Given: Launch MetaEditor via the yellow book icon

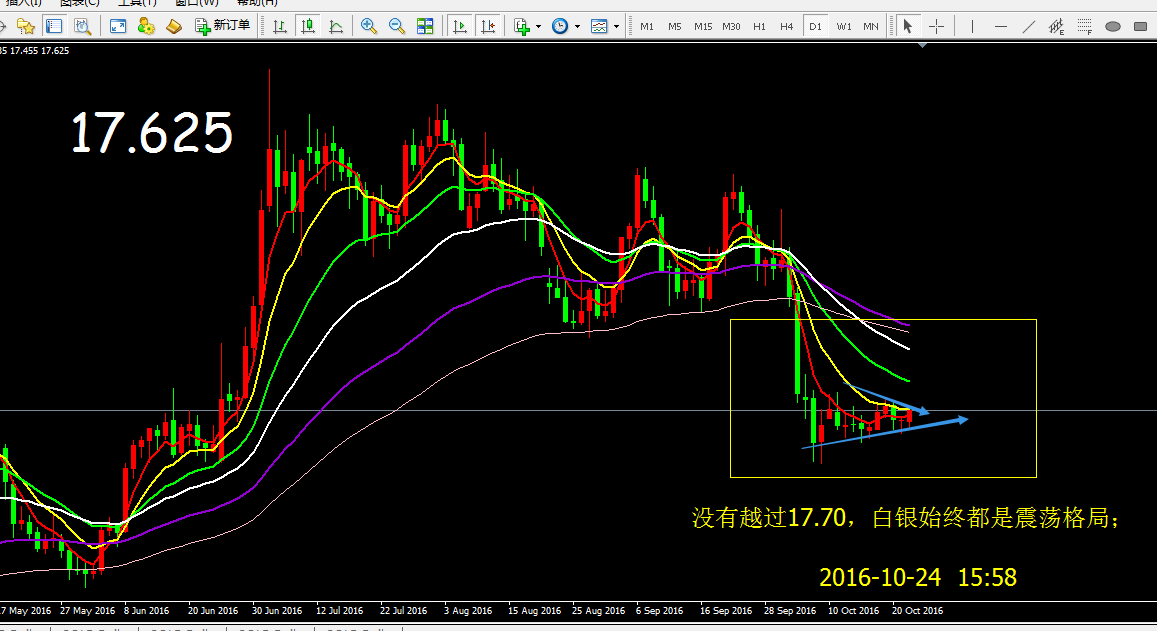Looking at the screenshot, I should [x=173, y=27].
